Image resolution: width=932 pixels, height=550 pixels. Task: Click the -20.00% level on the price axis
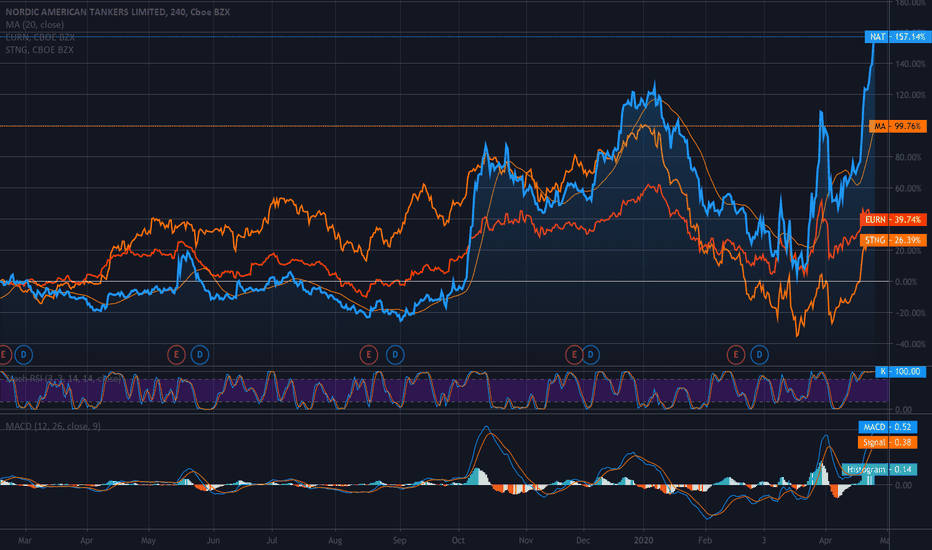[911, 313]
